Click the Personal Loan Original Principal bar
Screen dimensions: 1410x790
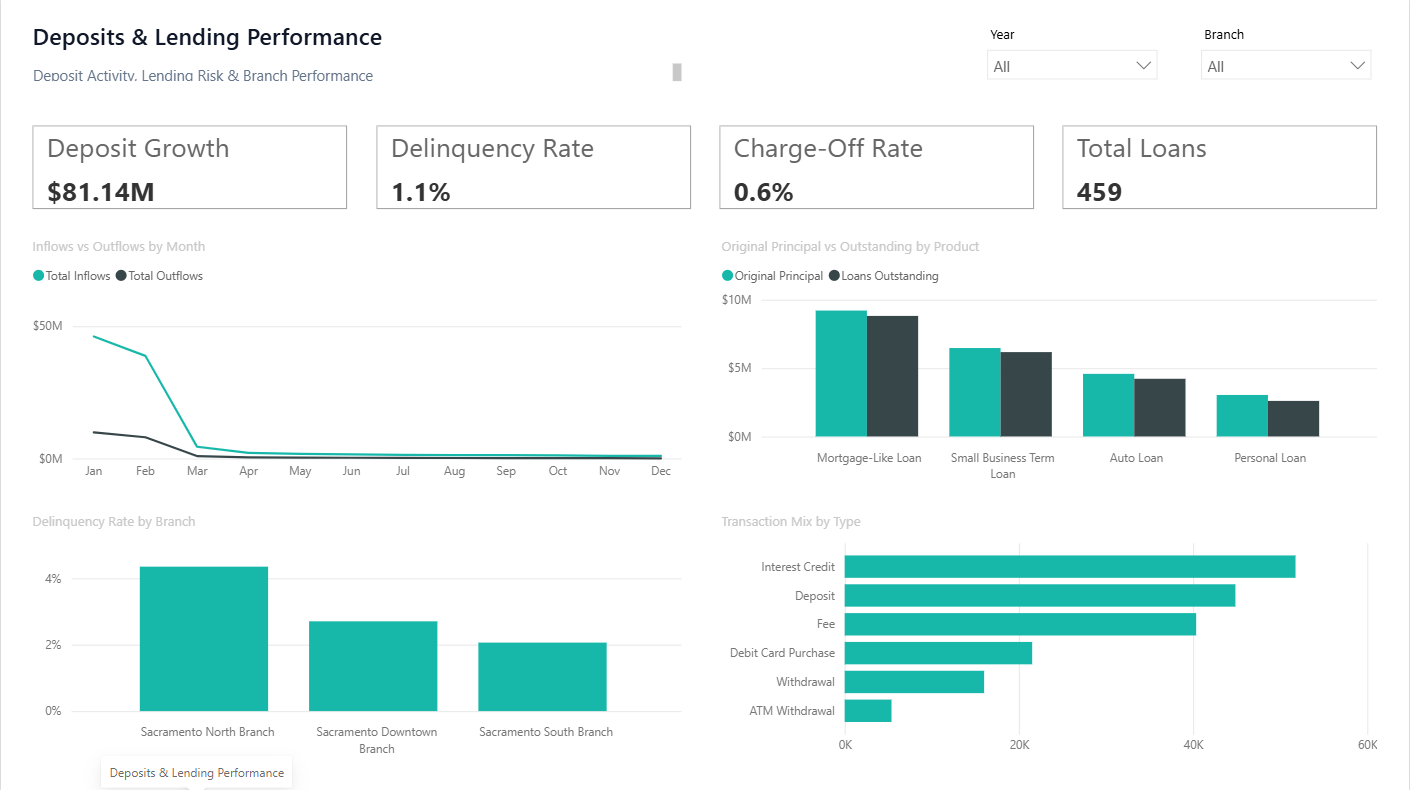click(1242, 416)
